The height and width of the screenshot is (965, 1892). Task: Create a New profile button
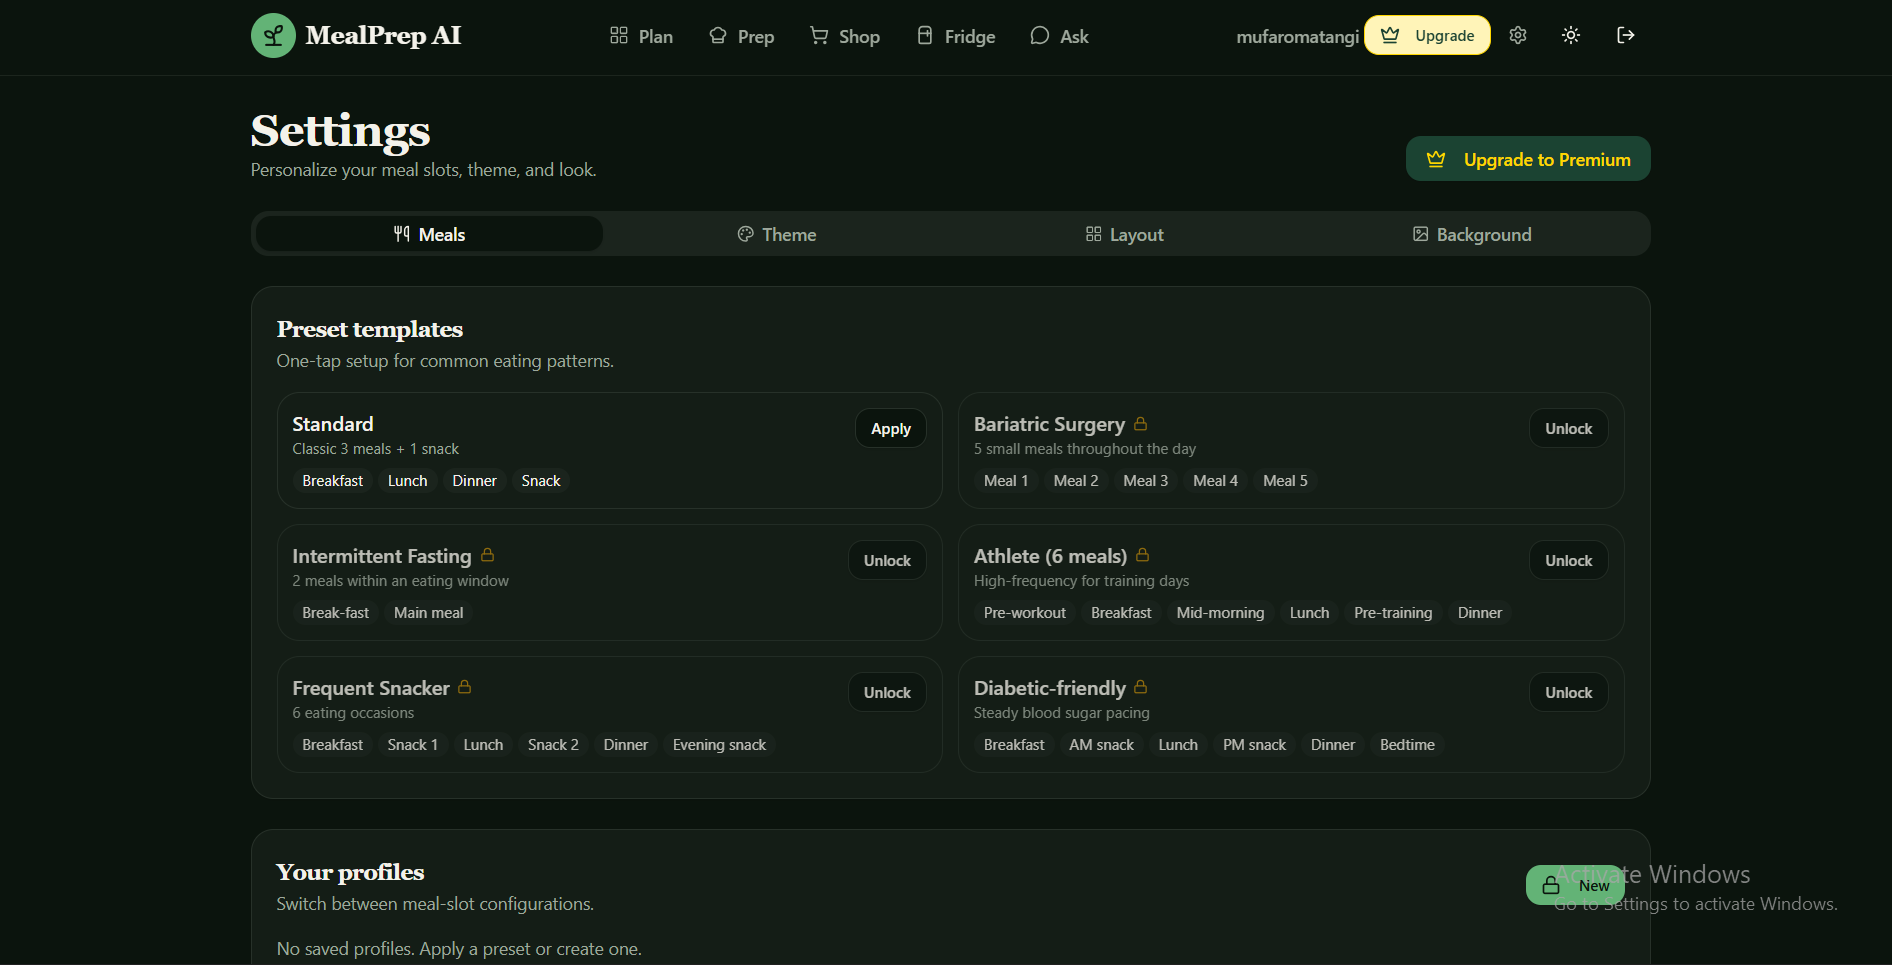point(1575,885)
